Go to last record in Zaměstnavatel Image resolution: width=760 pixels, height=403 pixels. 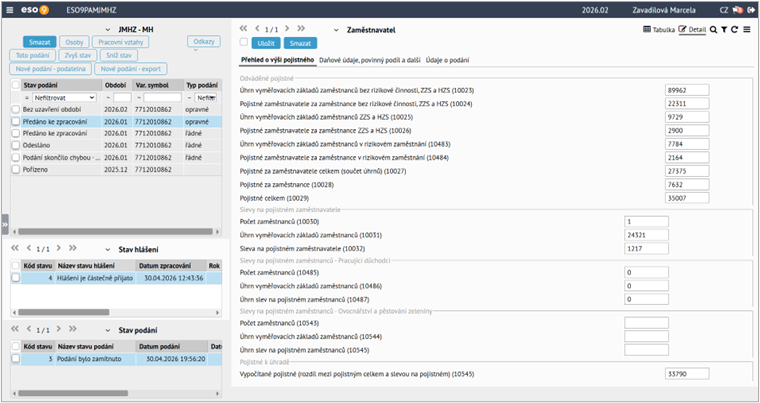click(301, 29)
